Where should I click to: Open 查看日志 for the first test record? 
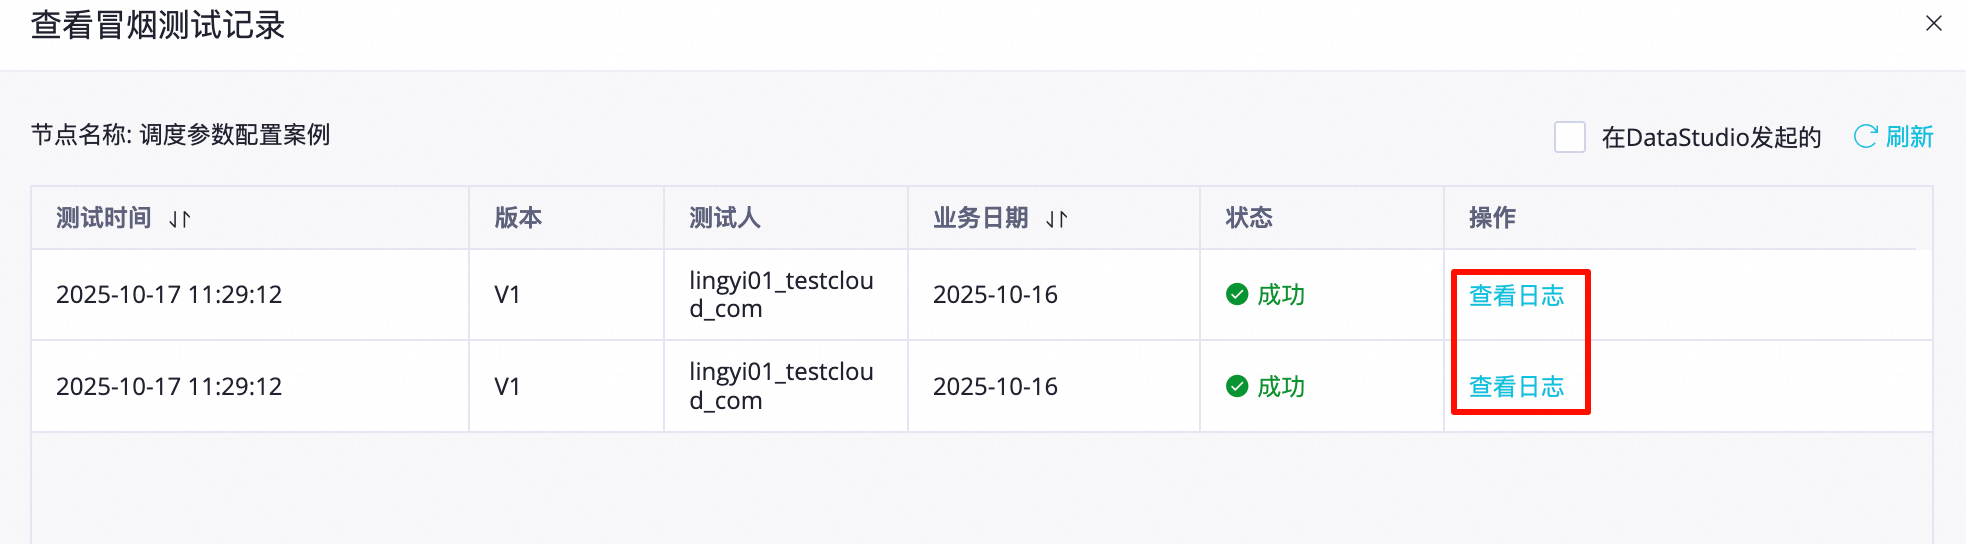point(1516,295)
